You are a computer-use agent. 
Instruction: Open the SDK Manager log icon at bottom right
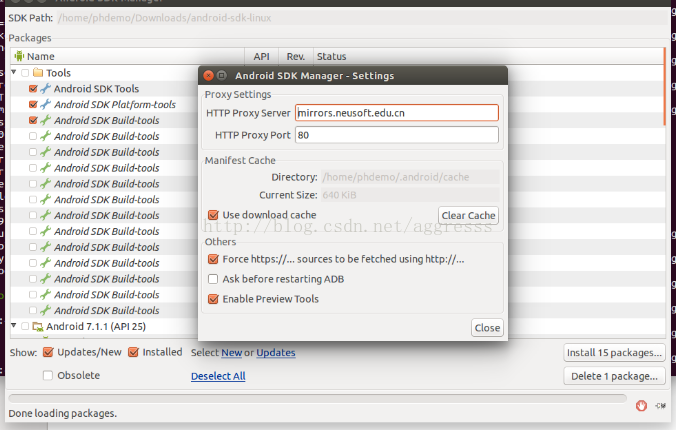pyautogui.click(x=660, y=405)
